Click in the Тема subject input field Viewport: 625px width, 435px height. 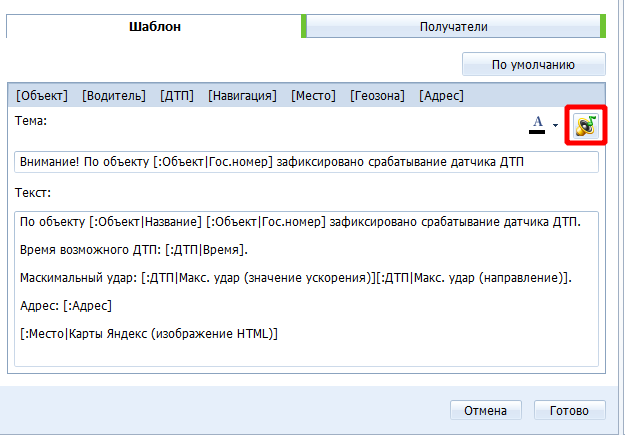(306, 162)
